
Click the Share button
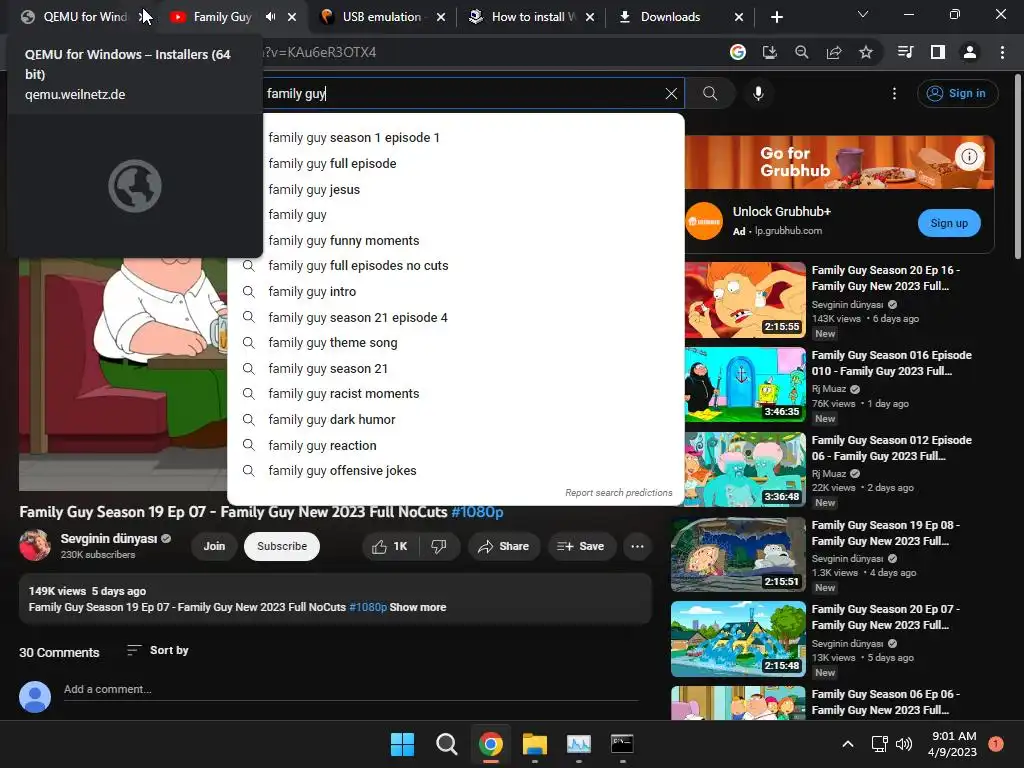(x=504, y=547)
